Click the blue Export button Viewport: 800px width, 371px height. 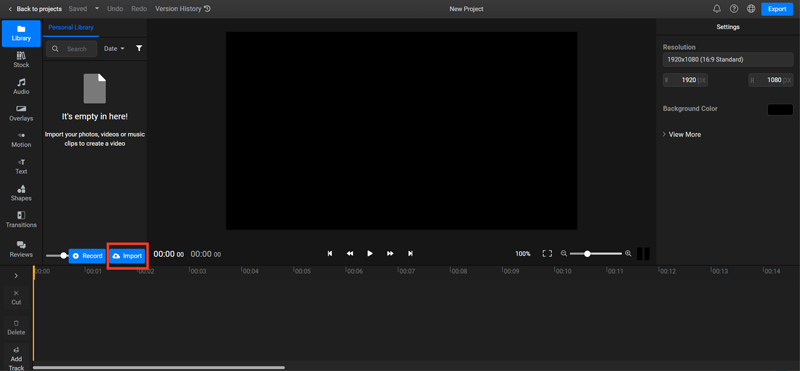coord(777,9)
